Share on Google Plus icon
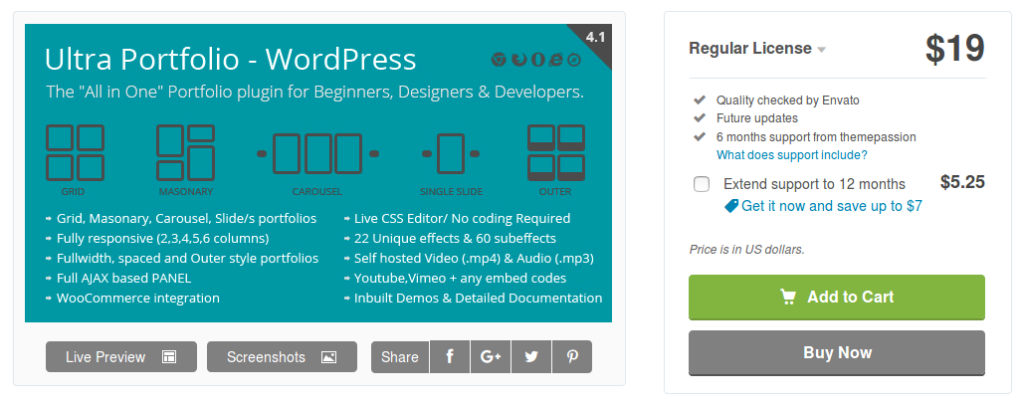1024x404 pixels. pos(490,356)
